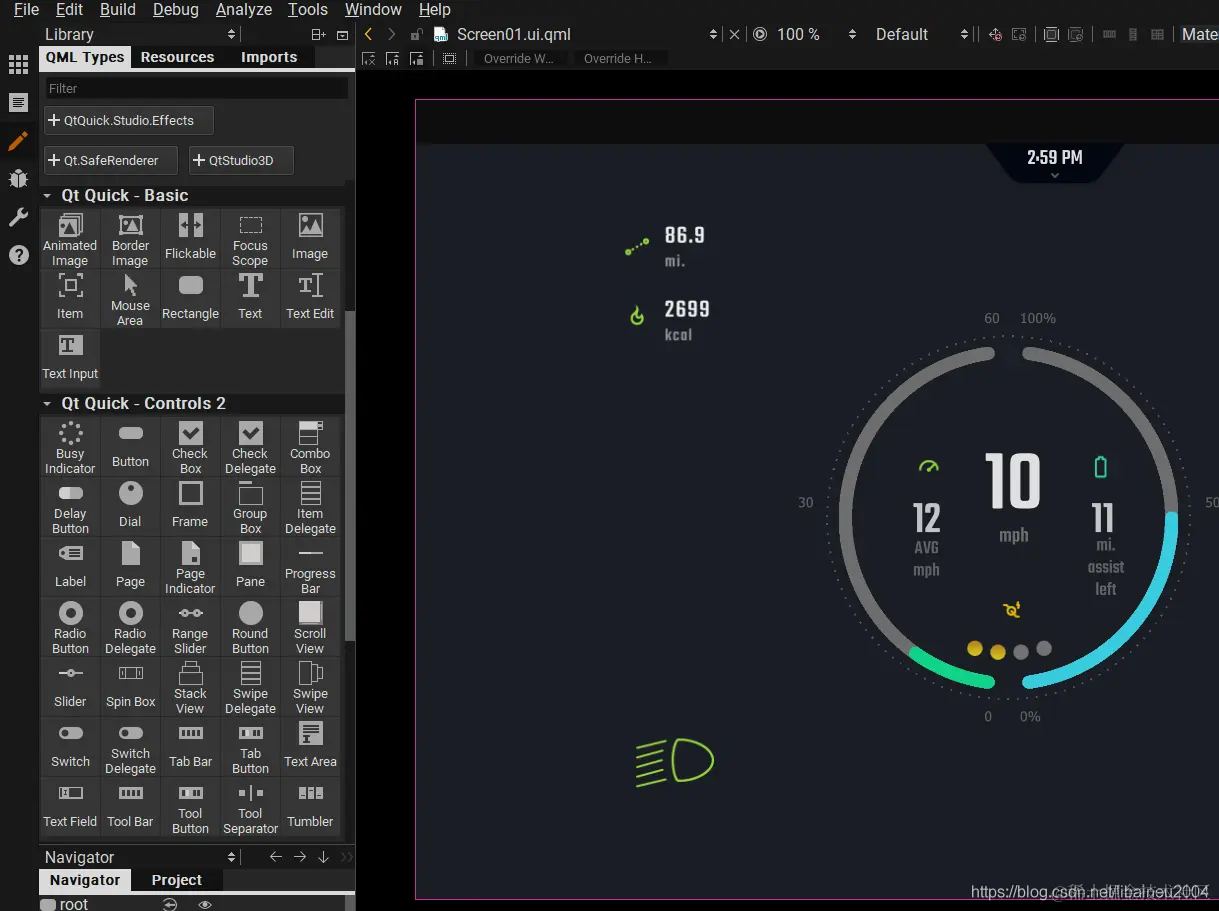Select the Border Image component

pyautogui.click(x=130, y=239)
